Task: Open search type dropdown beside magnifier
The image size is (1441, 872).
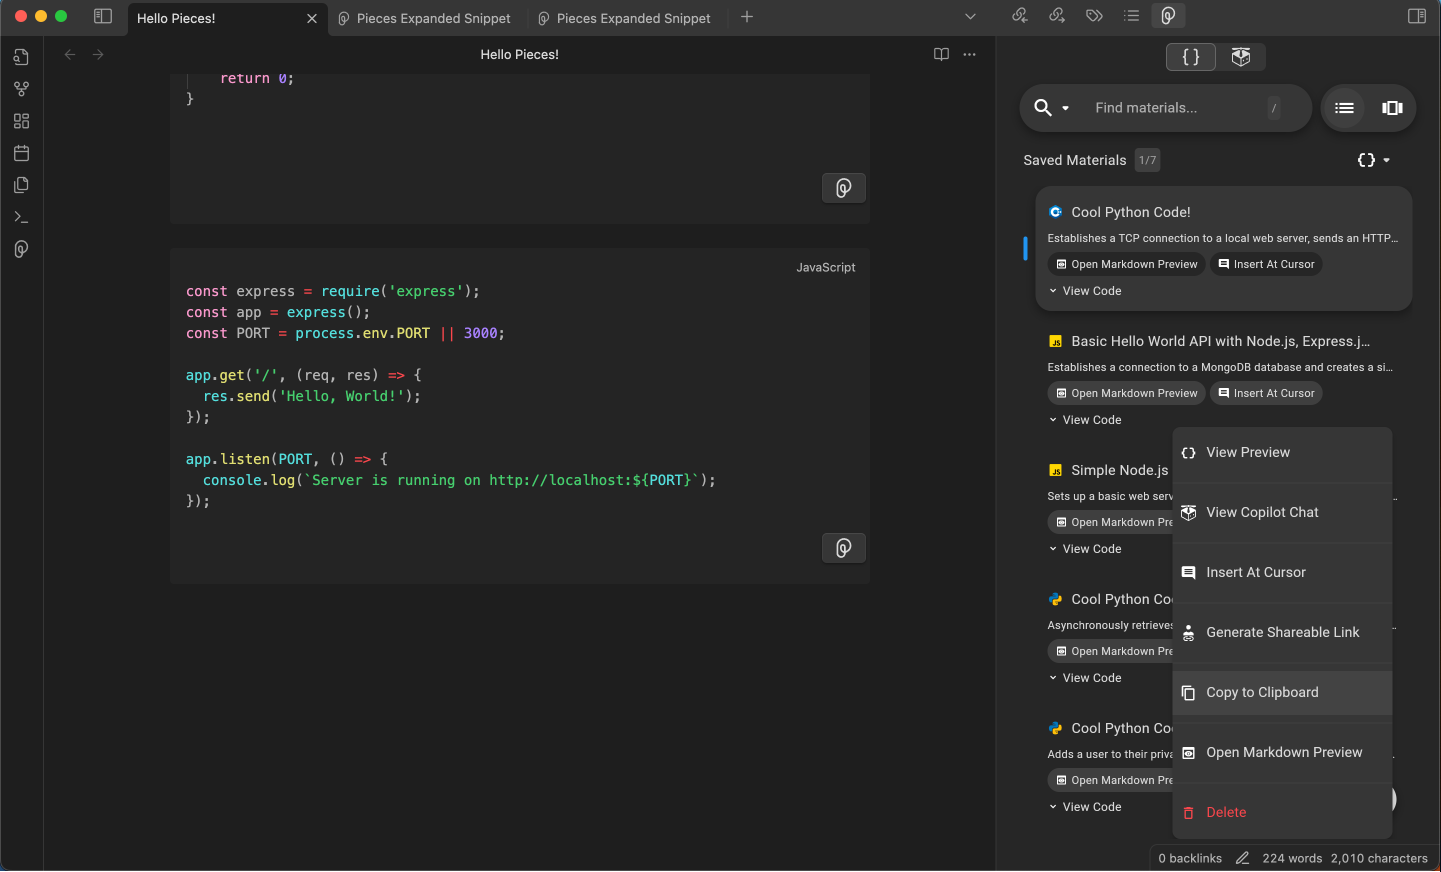Action: (x=1066, y=108)
